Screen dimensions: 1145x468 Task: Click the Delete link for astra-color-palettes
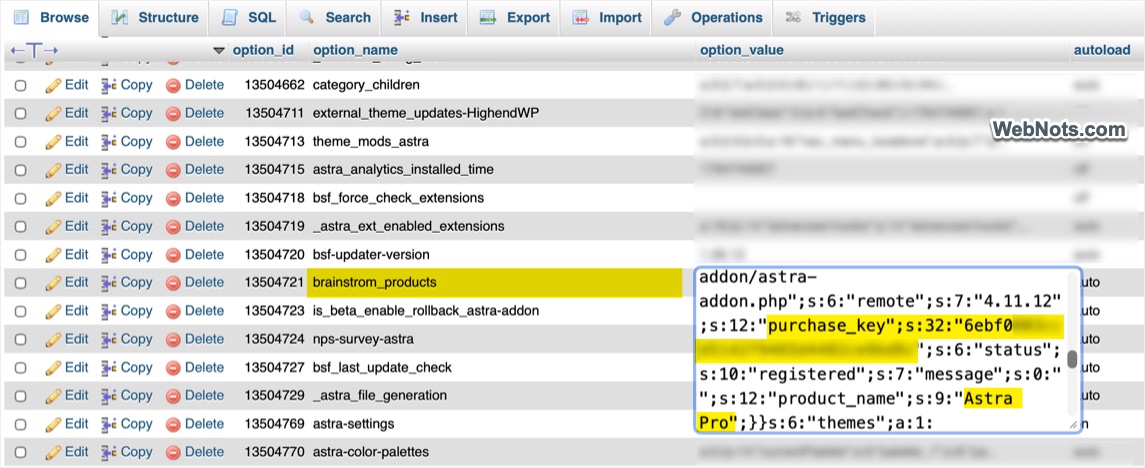click(204, 452)
